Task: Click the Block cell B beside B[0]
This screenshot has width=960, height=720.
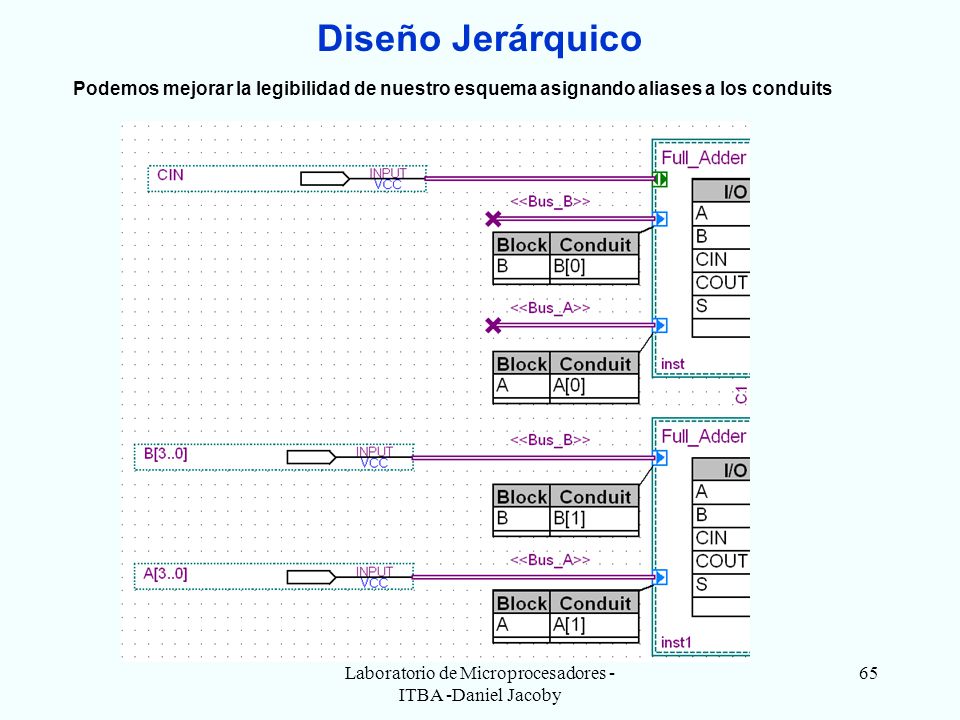Action: [x=522, y=267]
